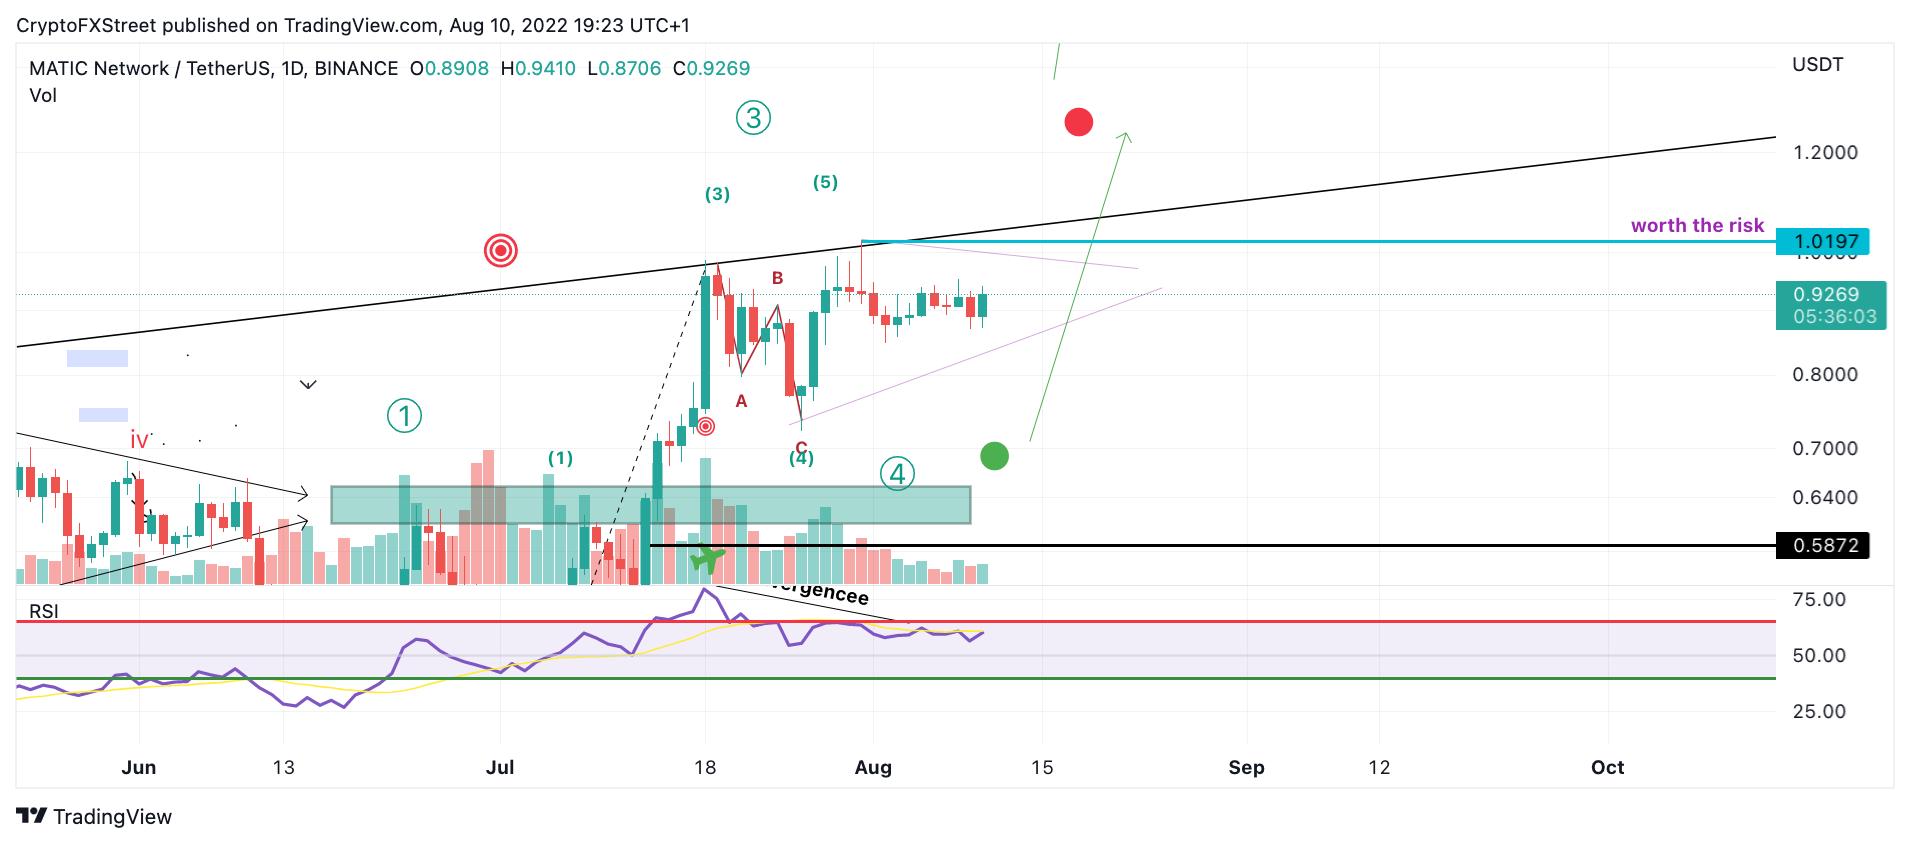Select circled wave label 3
The image size is (1910, 844).
(754, 118)
